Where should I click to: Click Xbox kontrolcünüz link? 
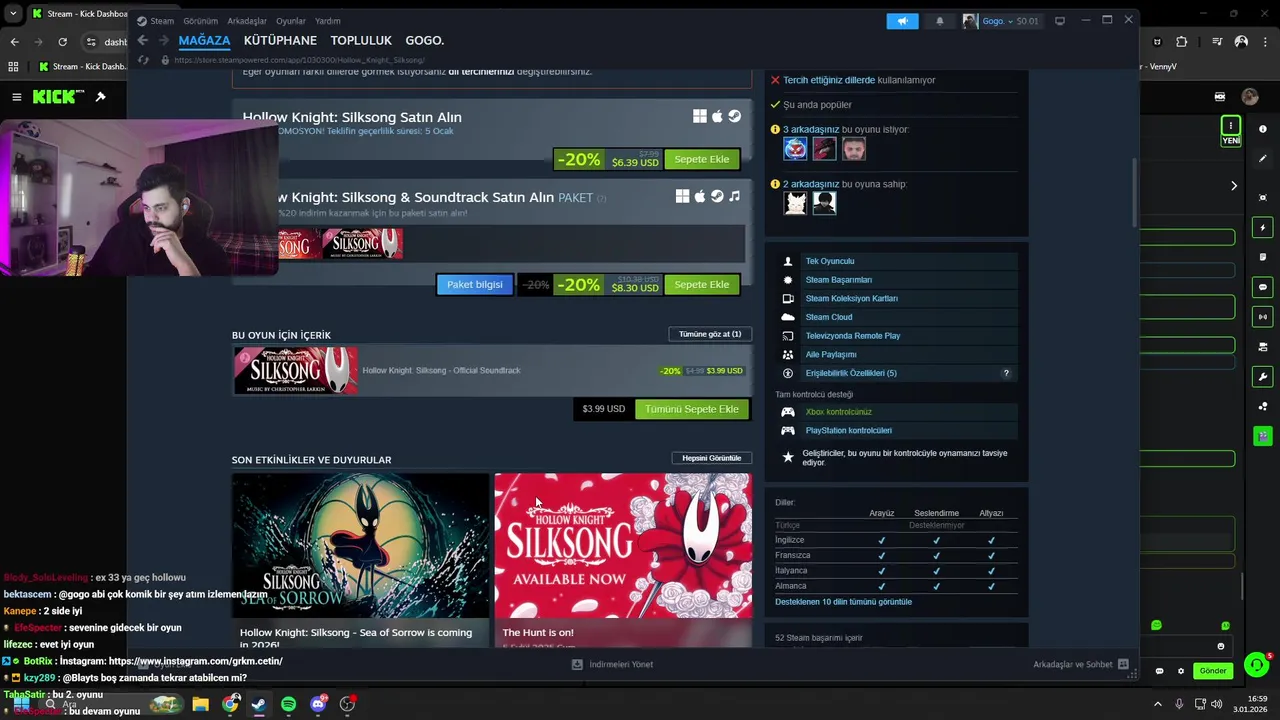[x=838, y=412]
